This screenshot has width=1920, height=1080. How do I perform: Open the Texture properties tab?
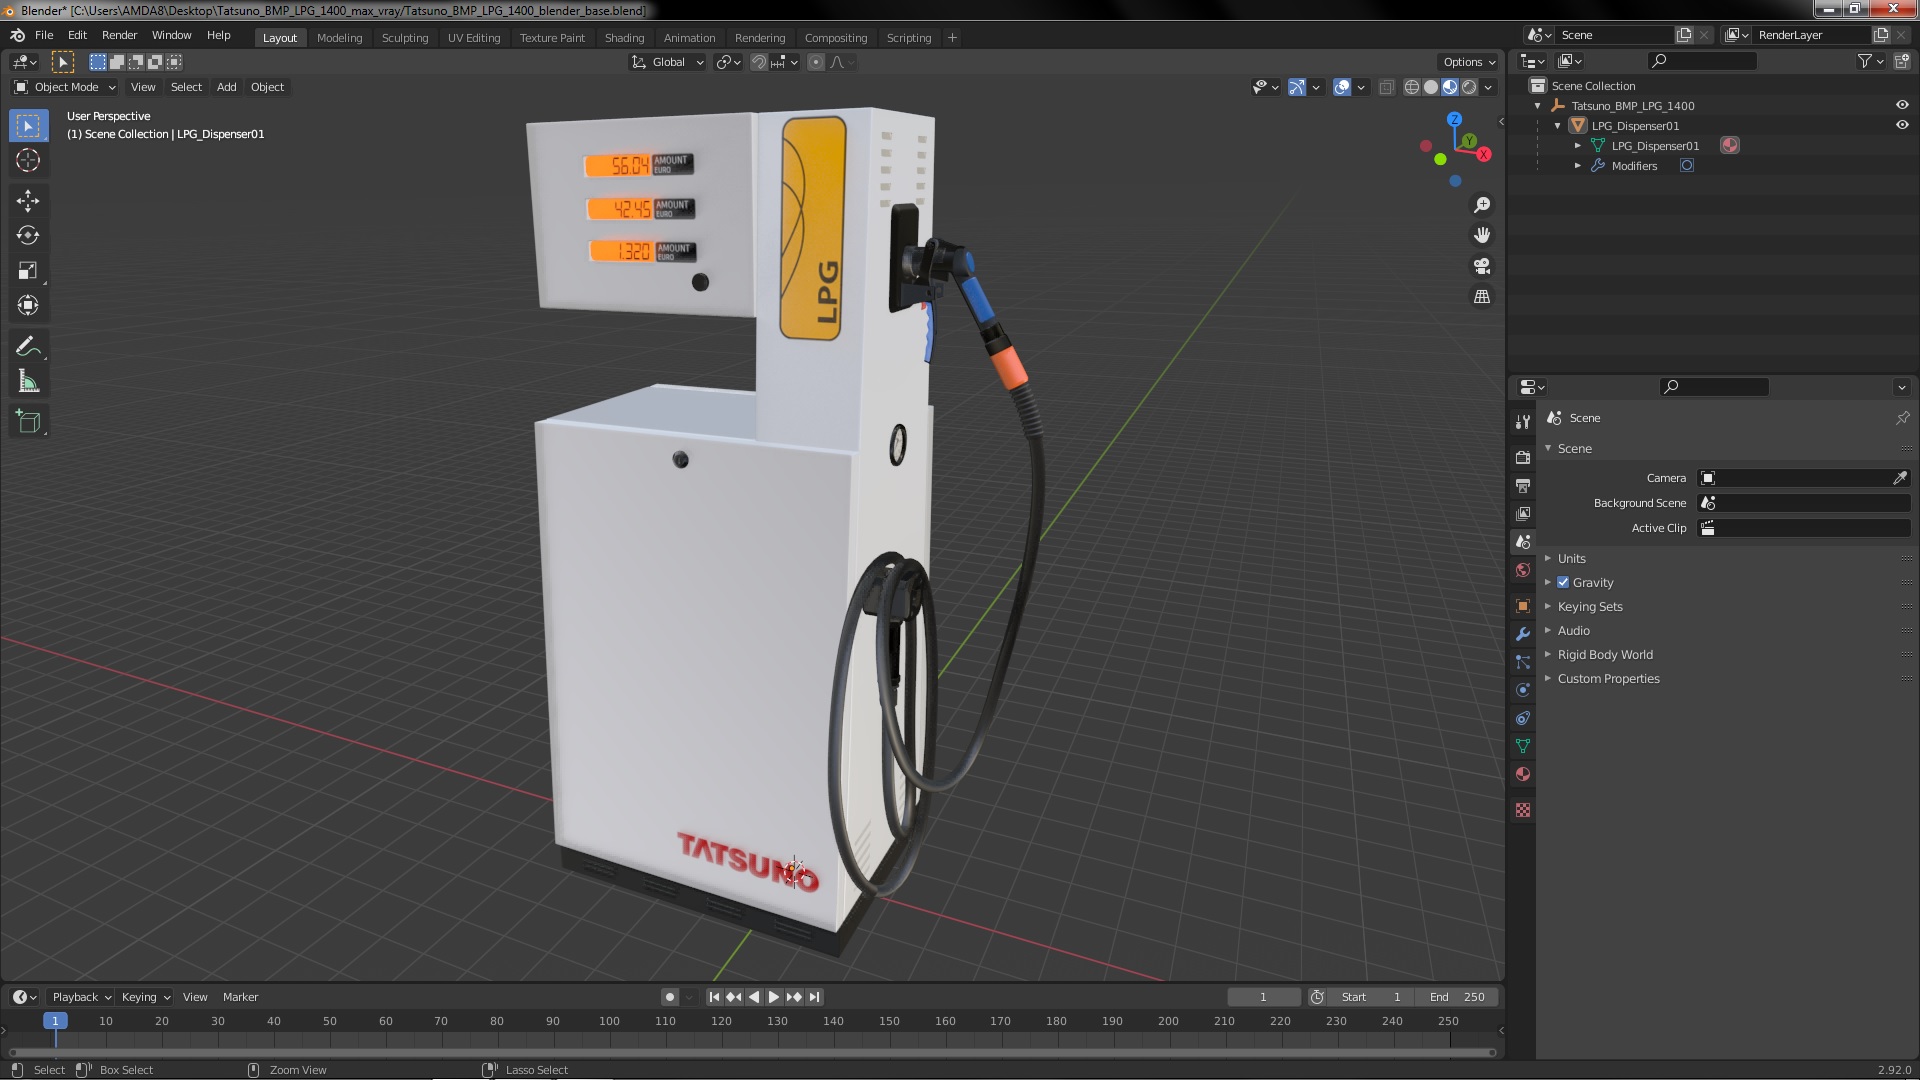[1523, 810]
